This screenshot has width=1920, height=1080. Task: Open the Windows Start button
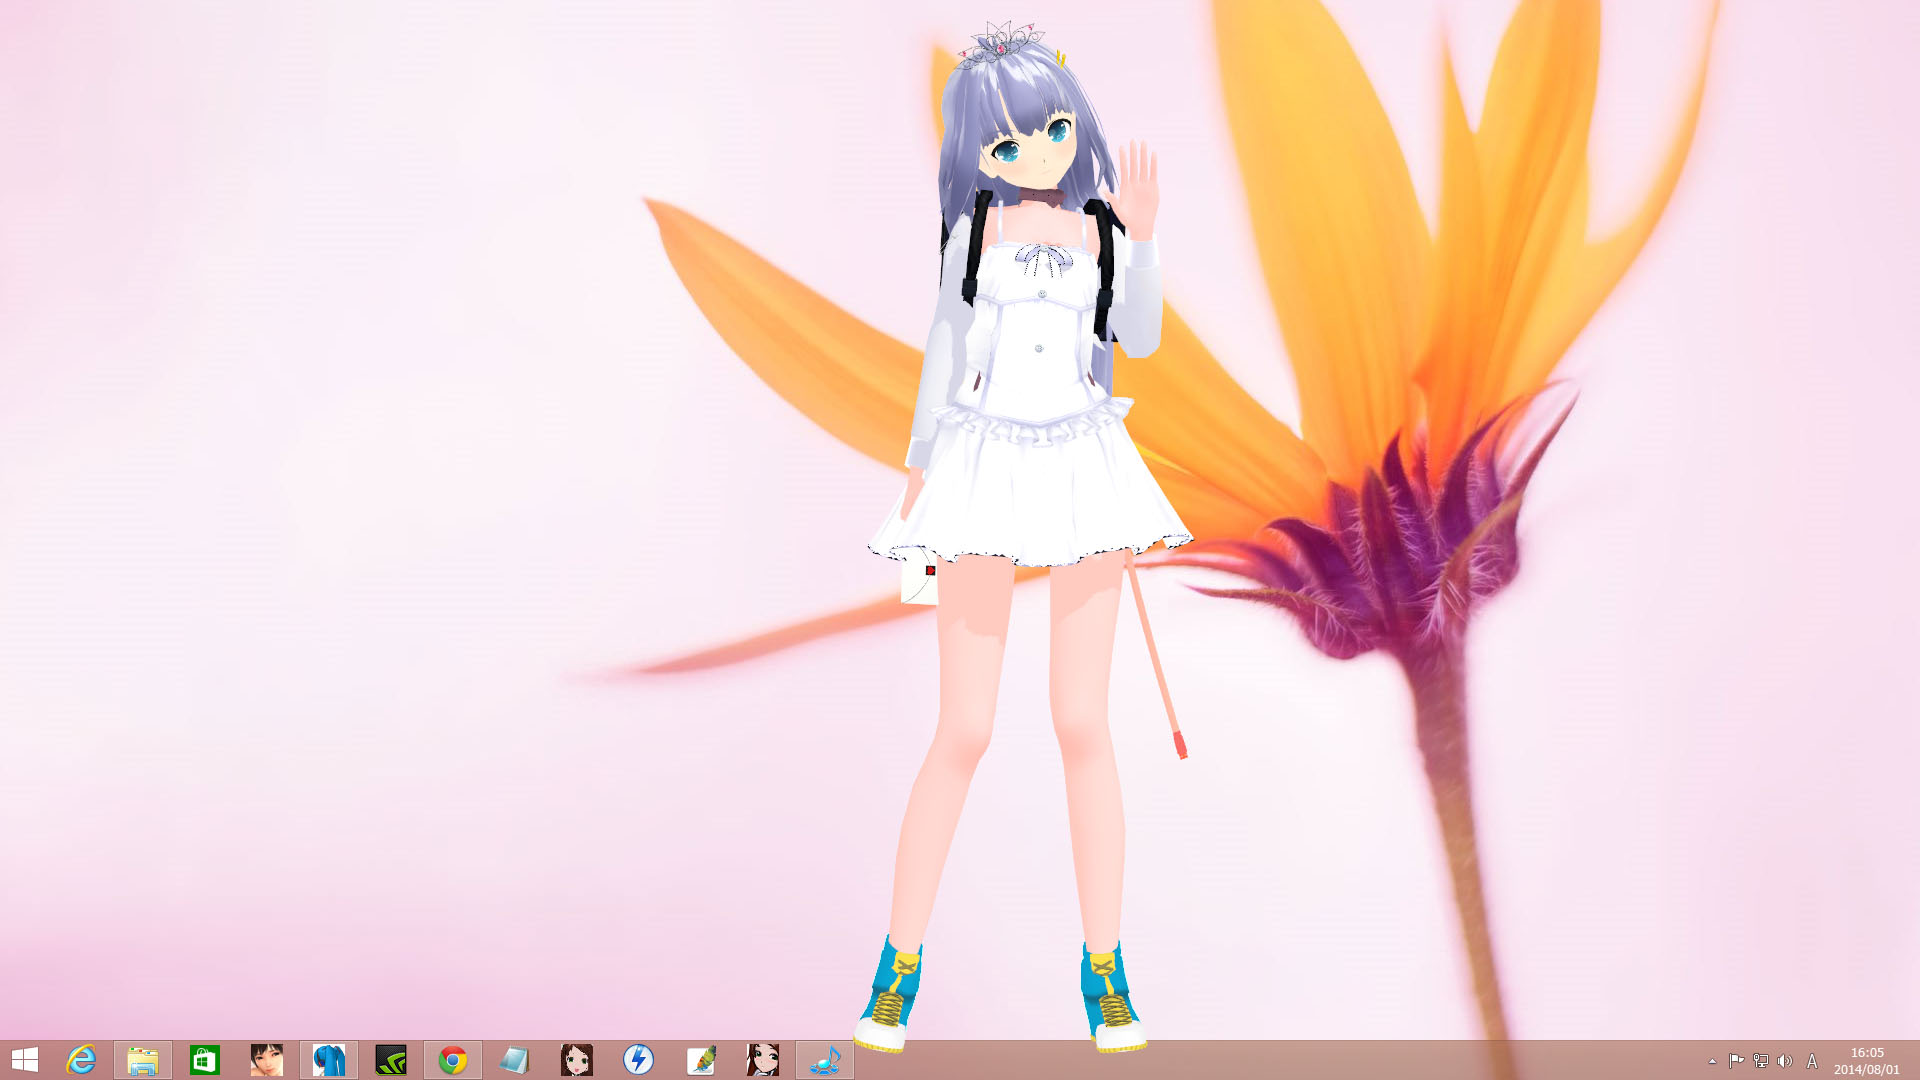[x=24, y=1060]
